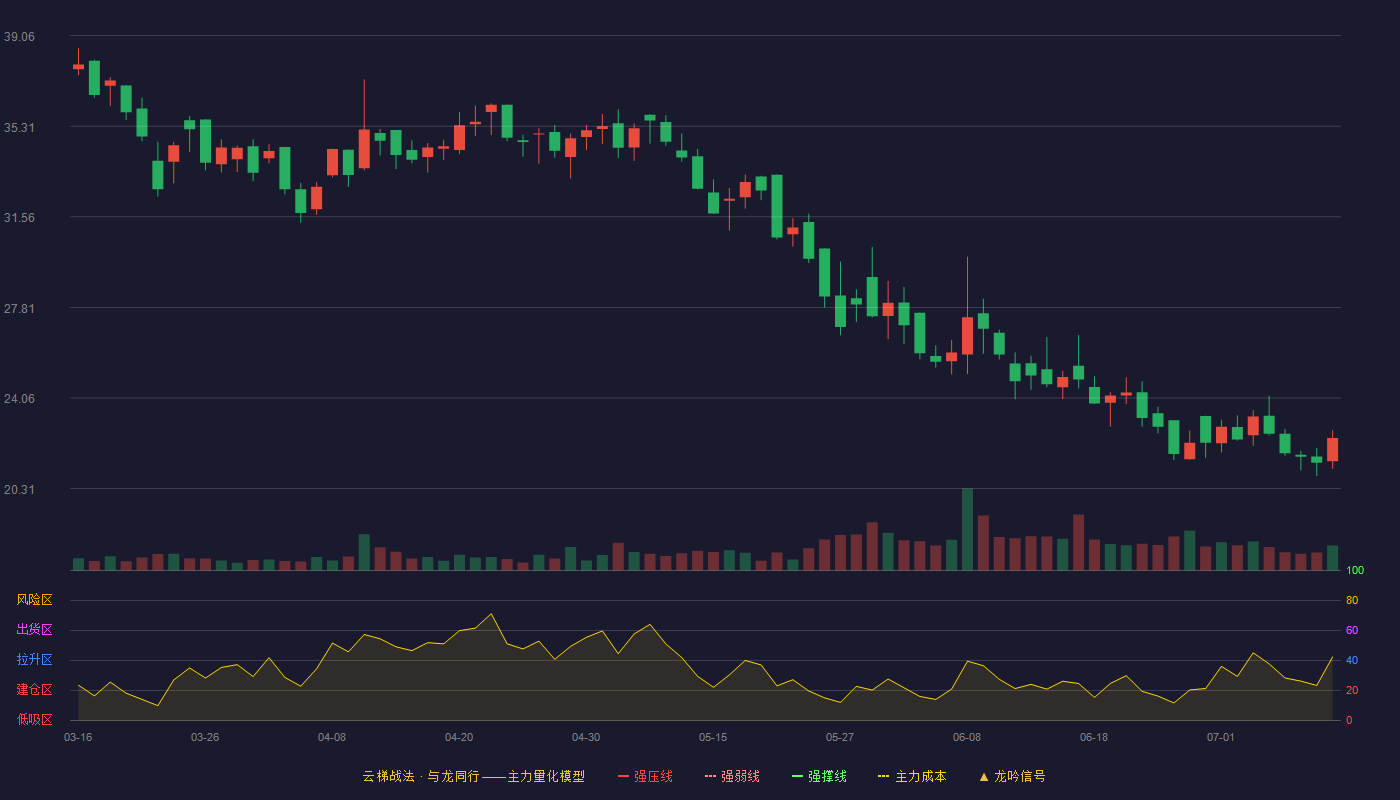The image size is (1400, 800).
Task: Click the 06-18 date label
Action: [1094, 737]
